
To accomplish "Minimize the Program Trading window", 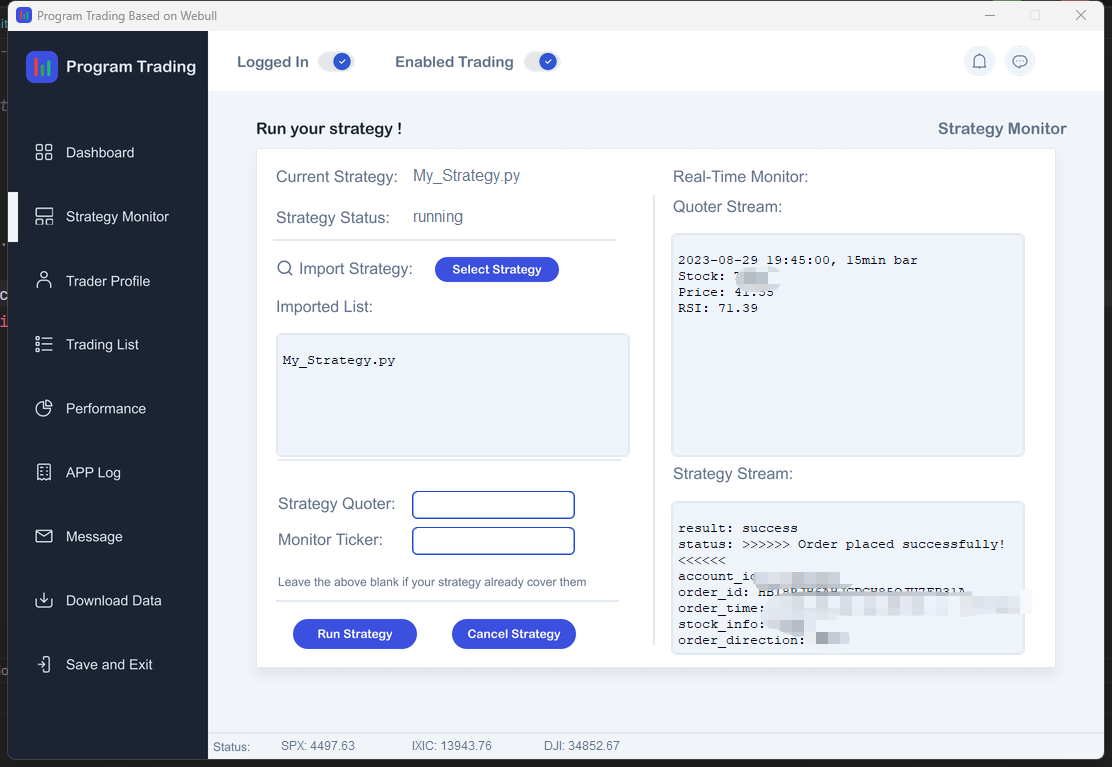I will click(990, 15).
